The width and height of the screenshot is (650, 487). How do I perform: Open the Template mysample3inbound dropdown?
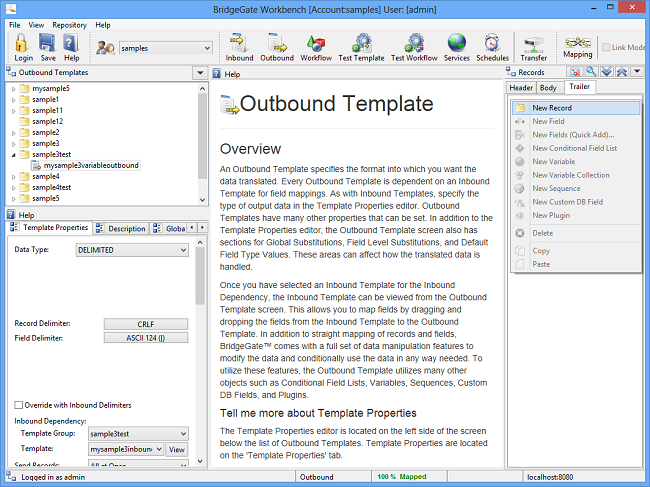click(x=159, y=449)
